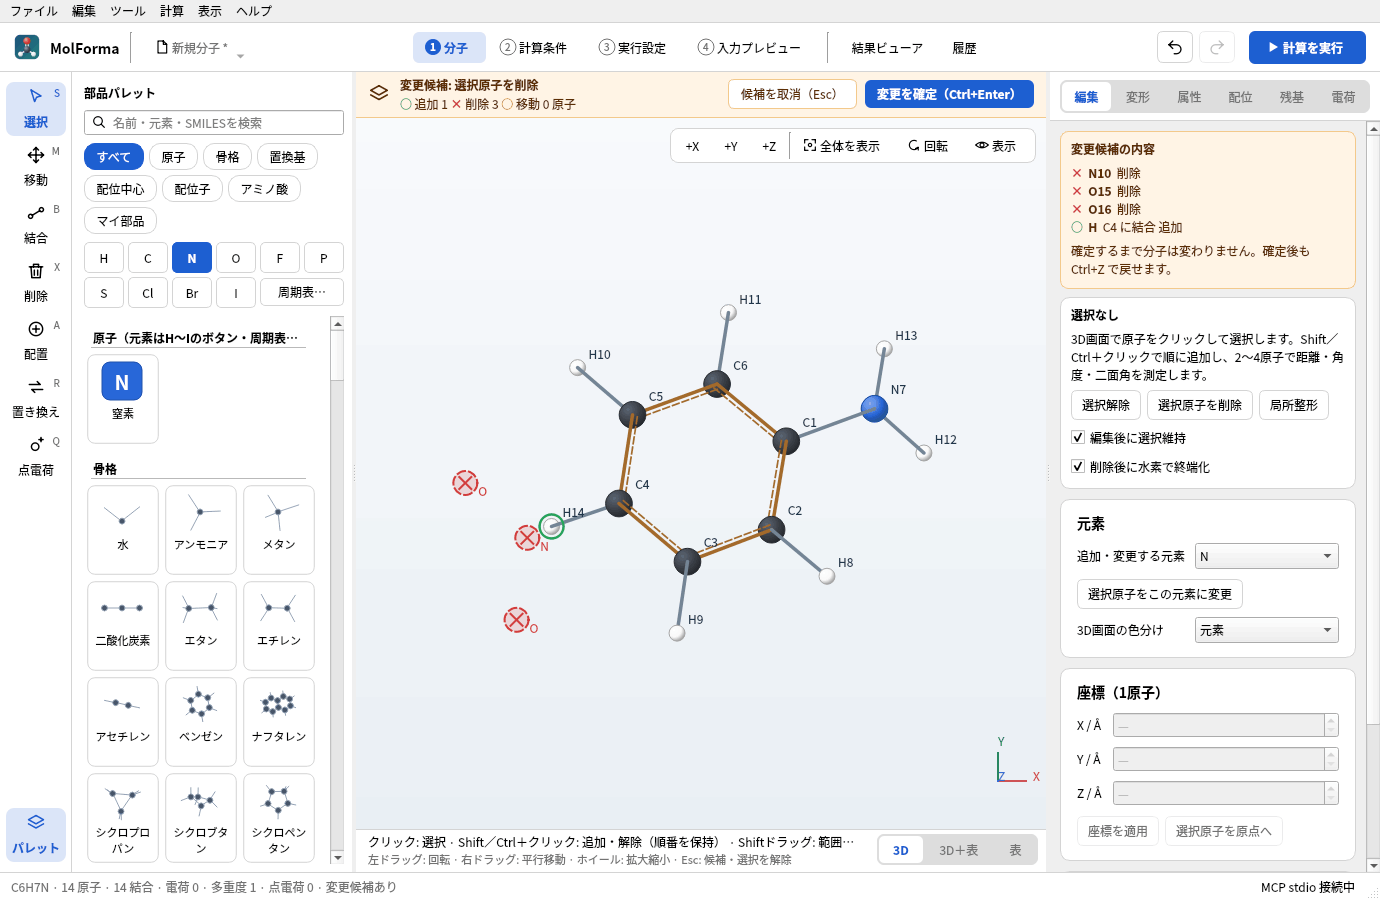
Task: Click the 回転 rotate button
Action: 928,146
